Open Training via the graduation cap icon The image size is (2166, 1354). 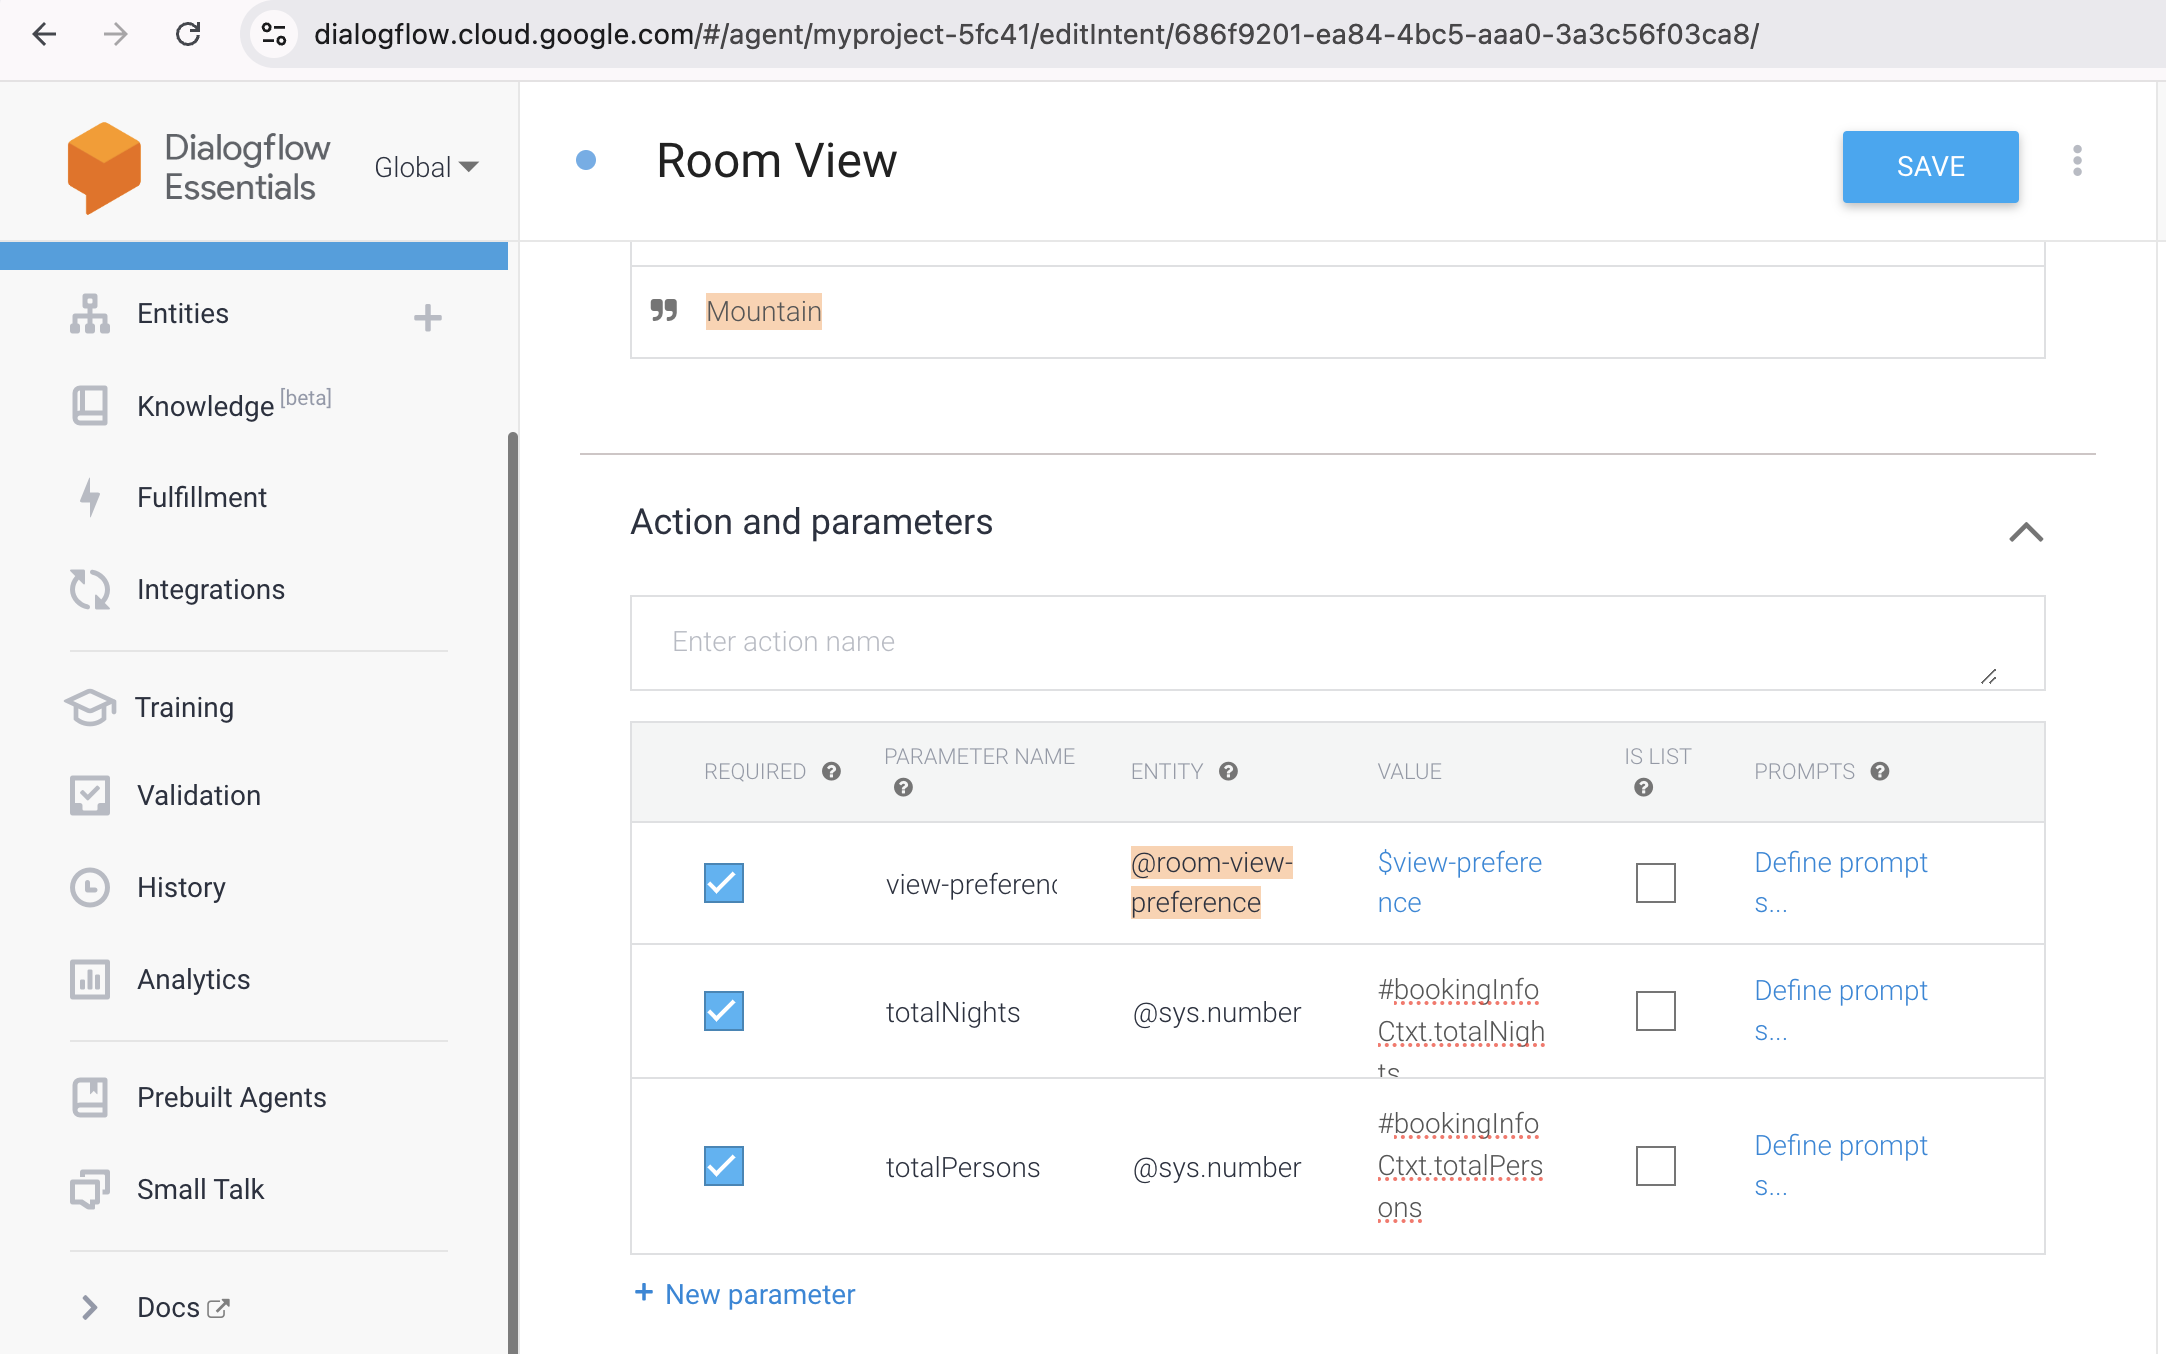click(x=90, y=708)
